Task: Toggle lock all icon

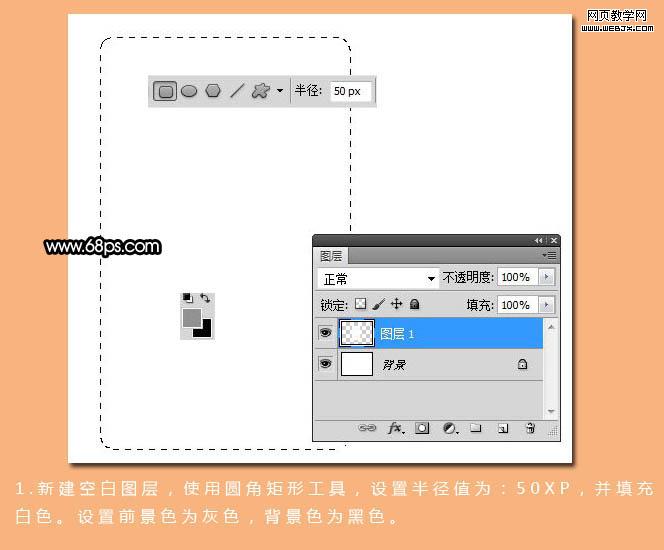Action: click(415, 304)
